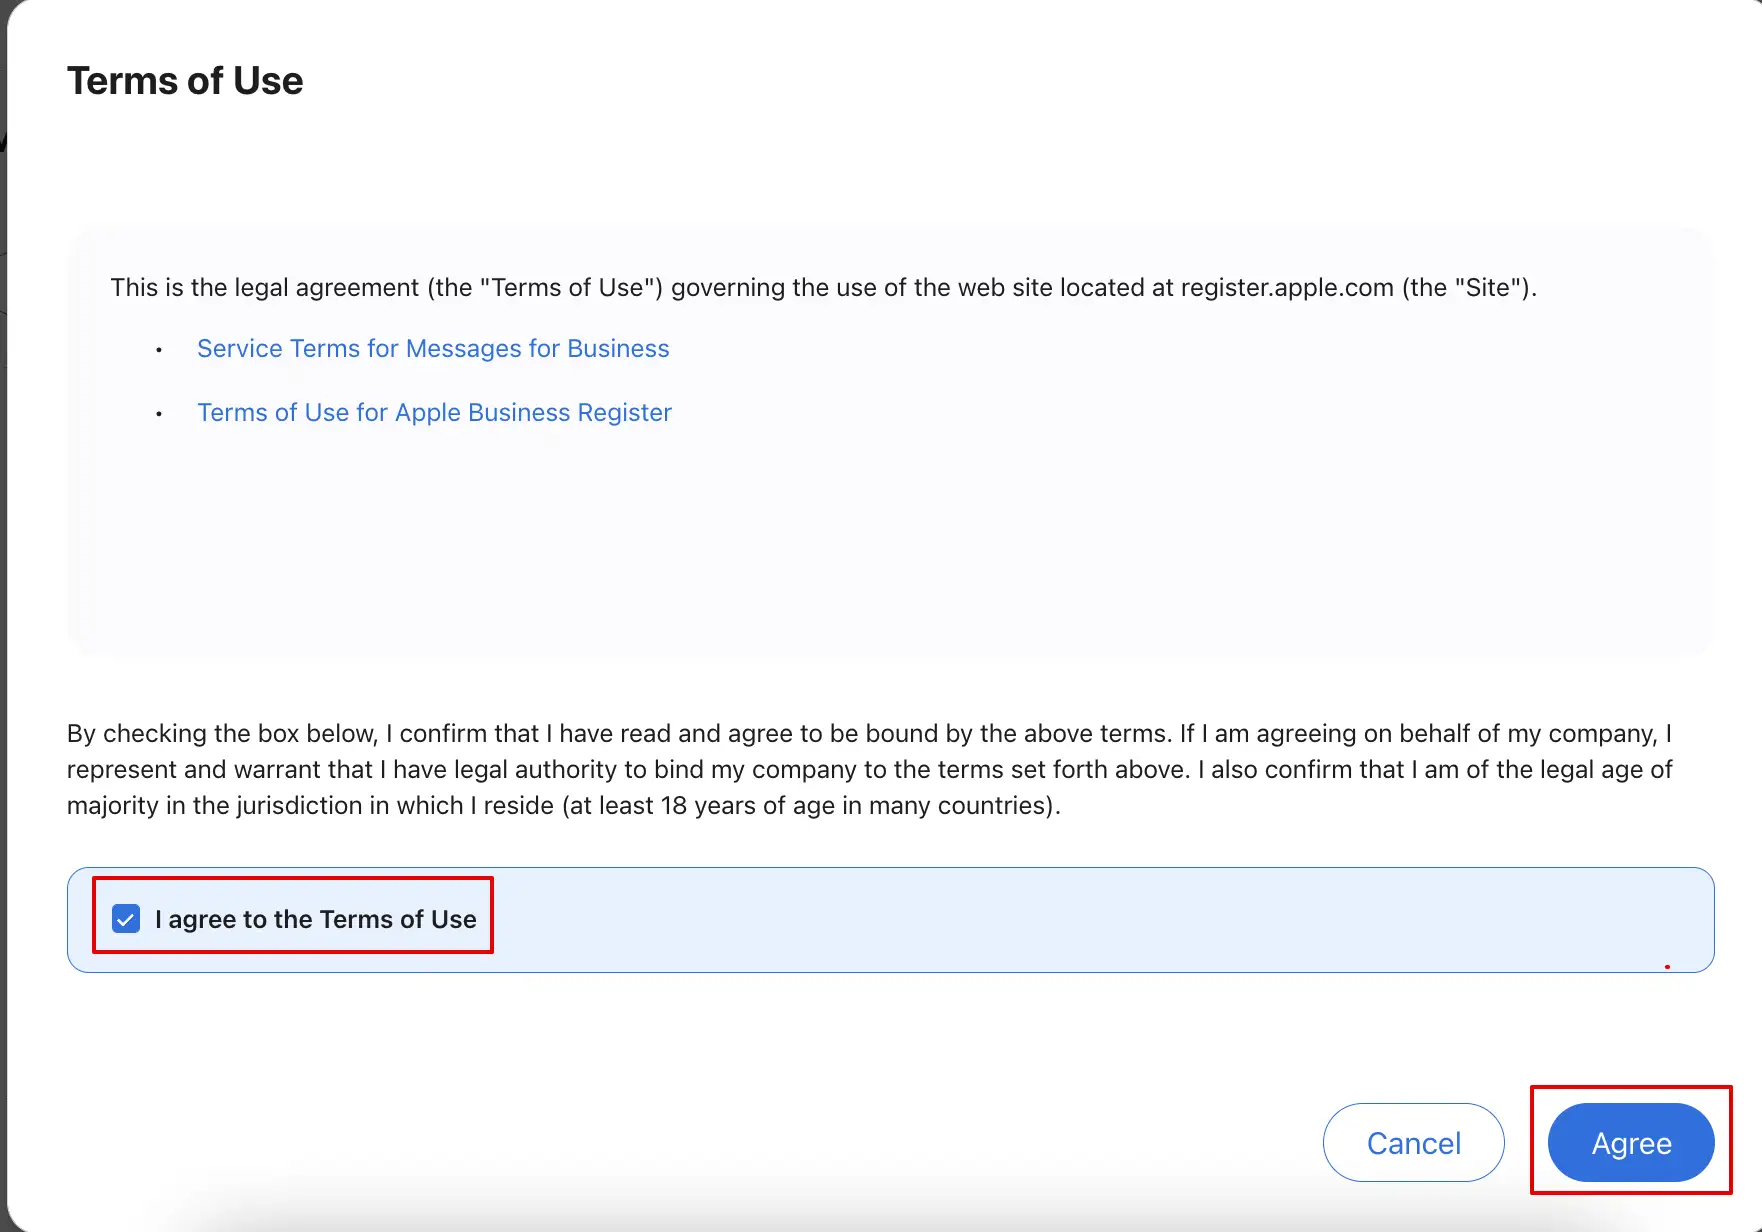Click the bullet beside Service Terms link

click(159, 350)
